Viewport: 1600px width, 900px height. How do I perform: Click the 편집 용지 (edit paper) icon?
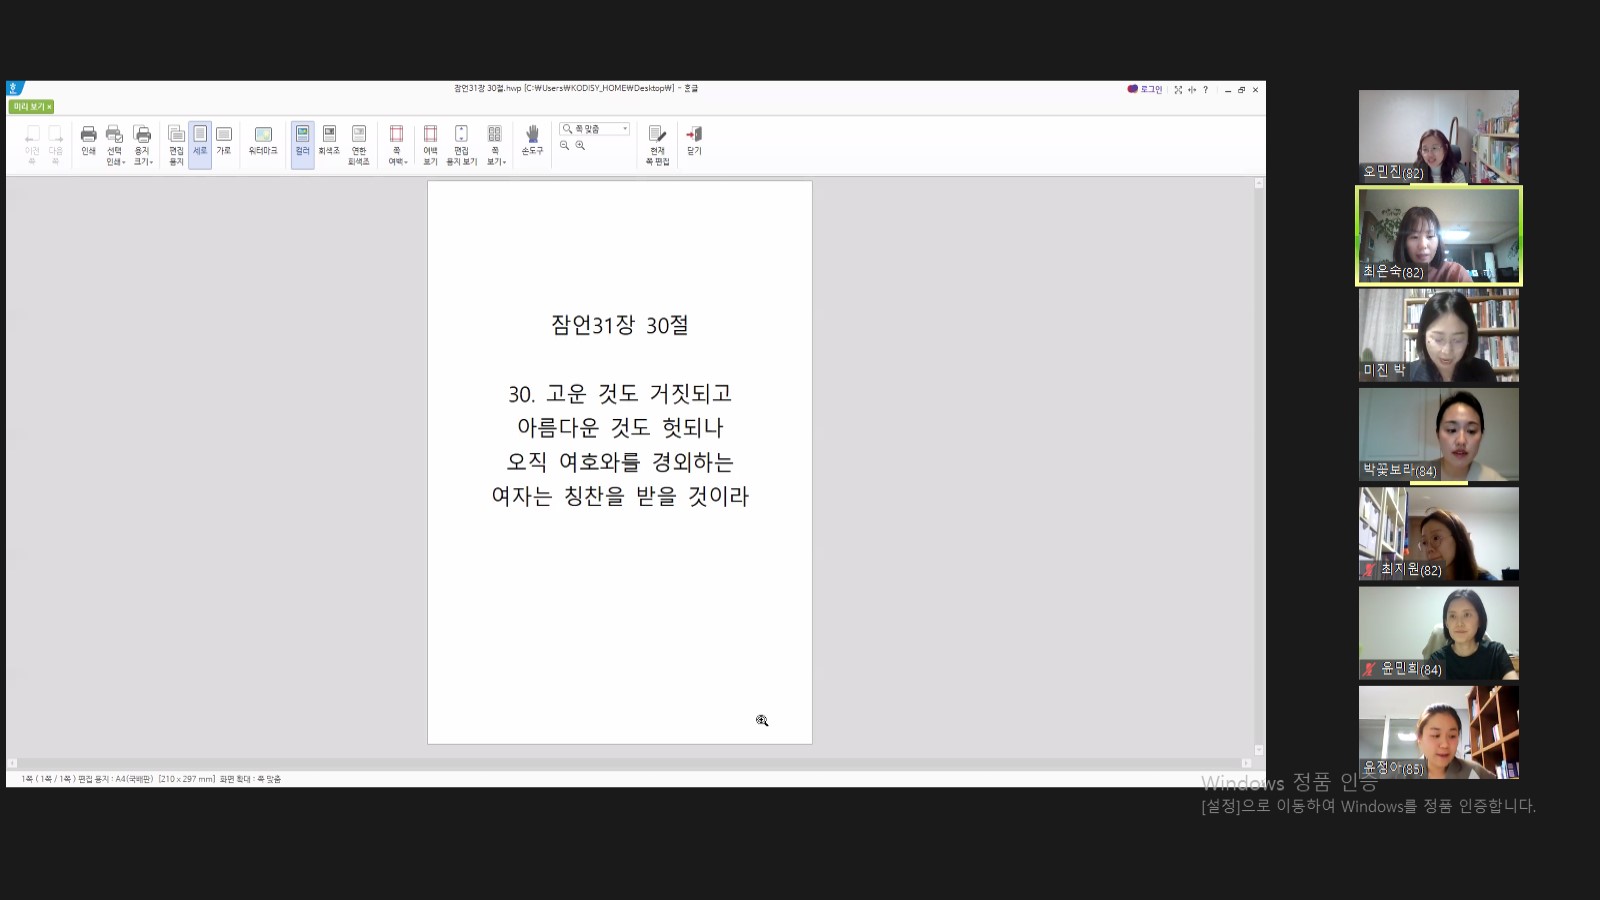(x=176, y=146)
